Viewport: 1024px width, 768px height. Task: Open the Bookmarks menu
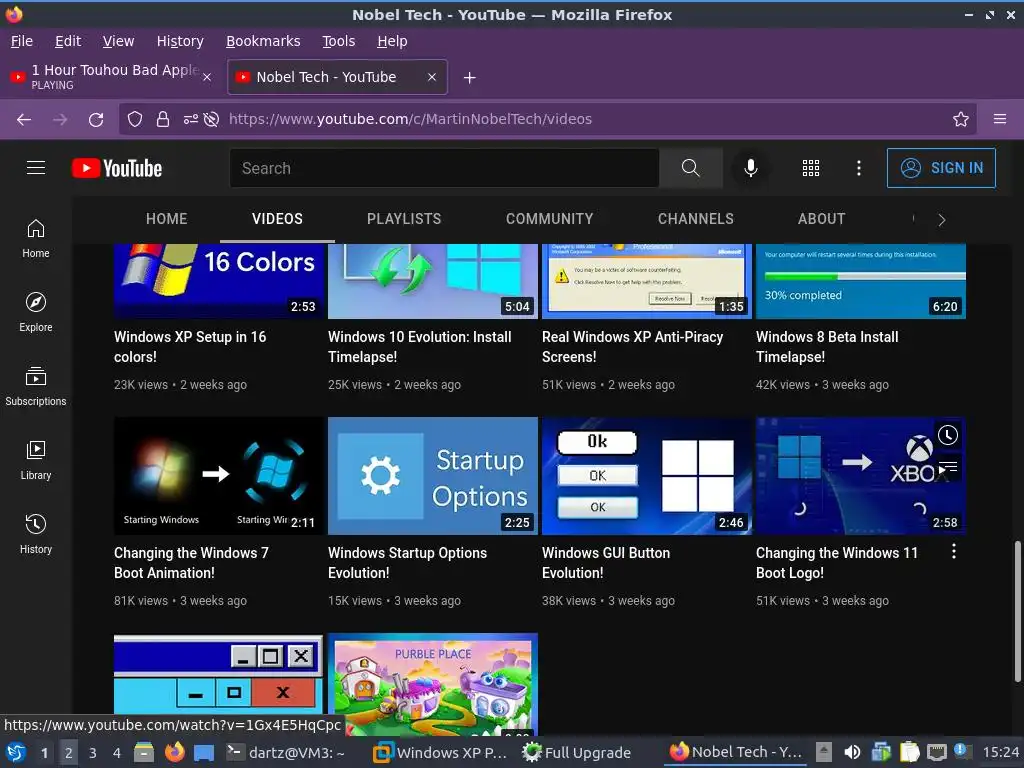(263, 41)
